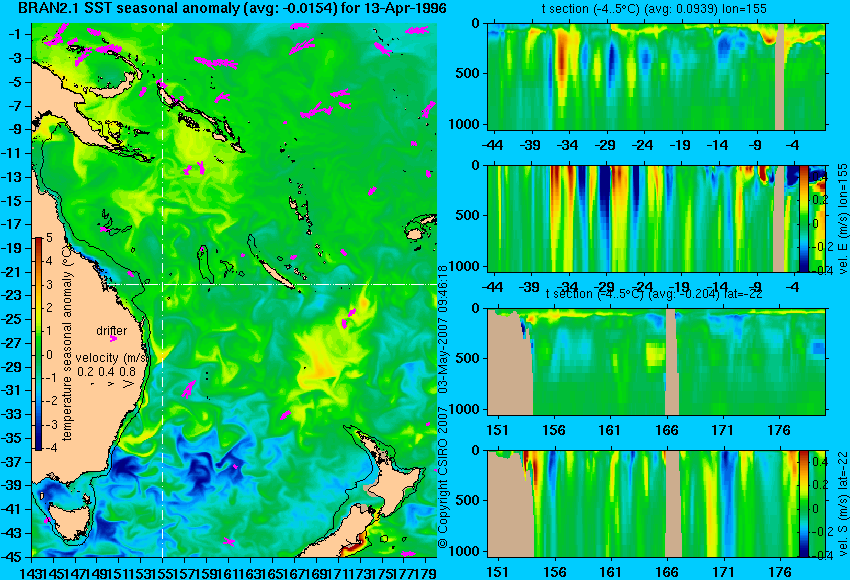Click the velocity scale arrows under 0.2 0.4 0.8
The image size is (850, 580).
point(111,384)
